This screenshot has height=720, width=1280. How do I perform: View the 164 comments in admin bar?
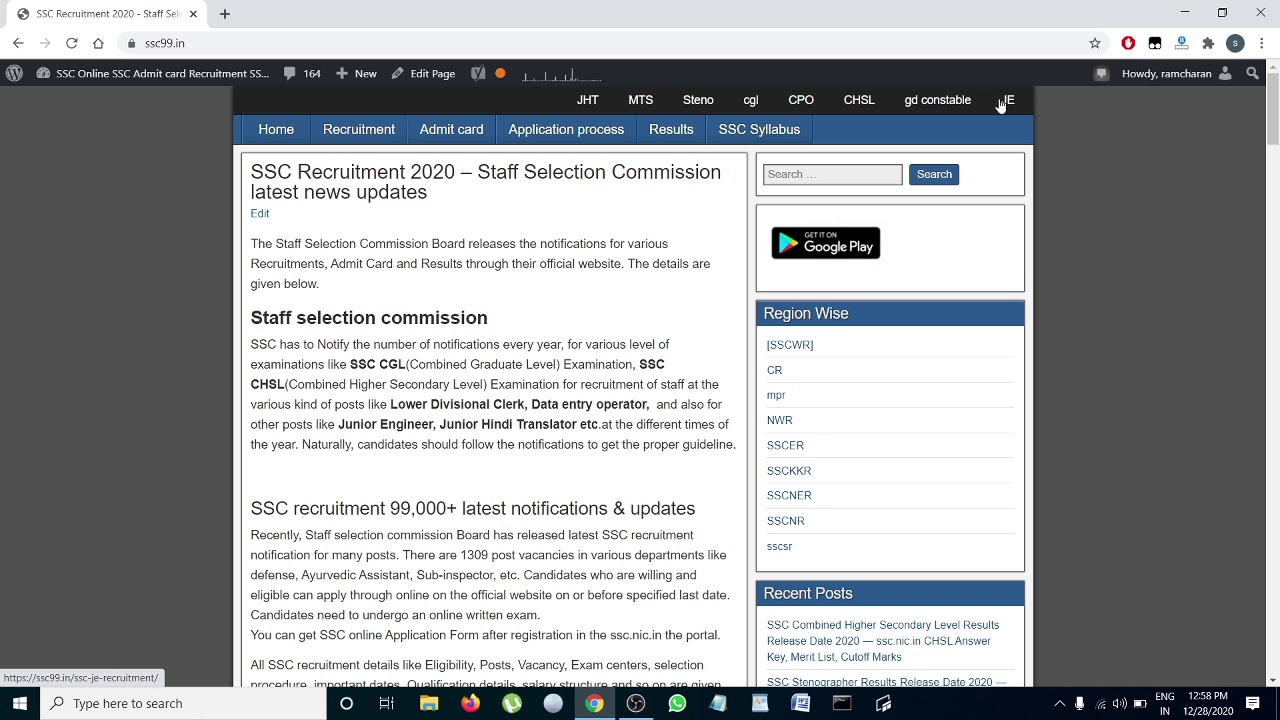coord(302,73)
